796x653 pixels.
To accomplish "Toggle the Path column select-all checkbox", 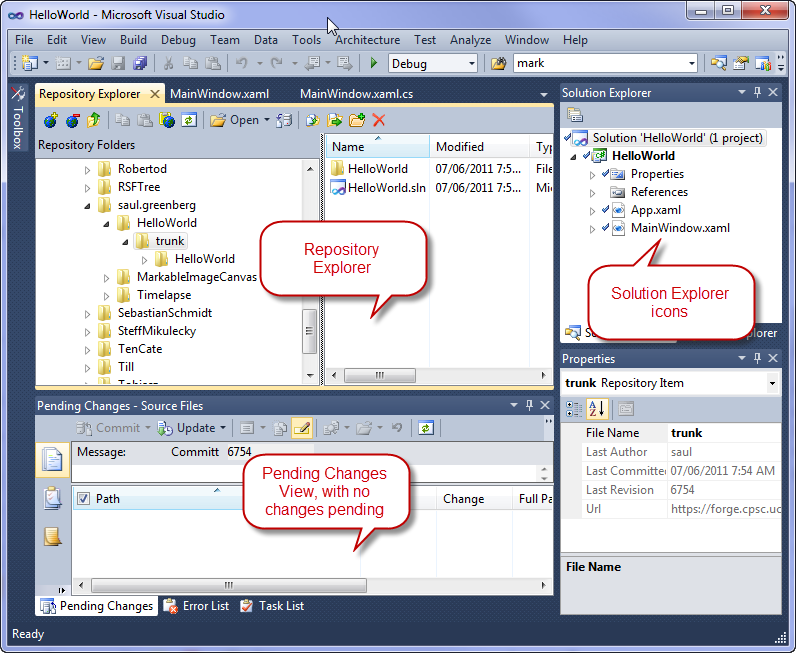I will coord(83,499).
